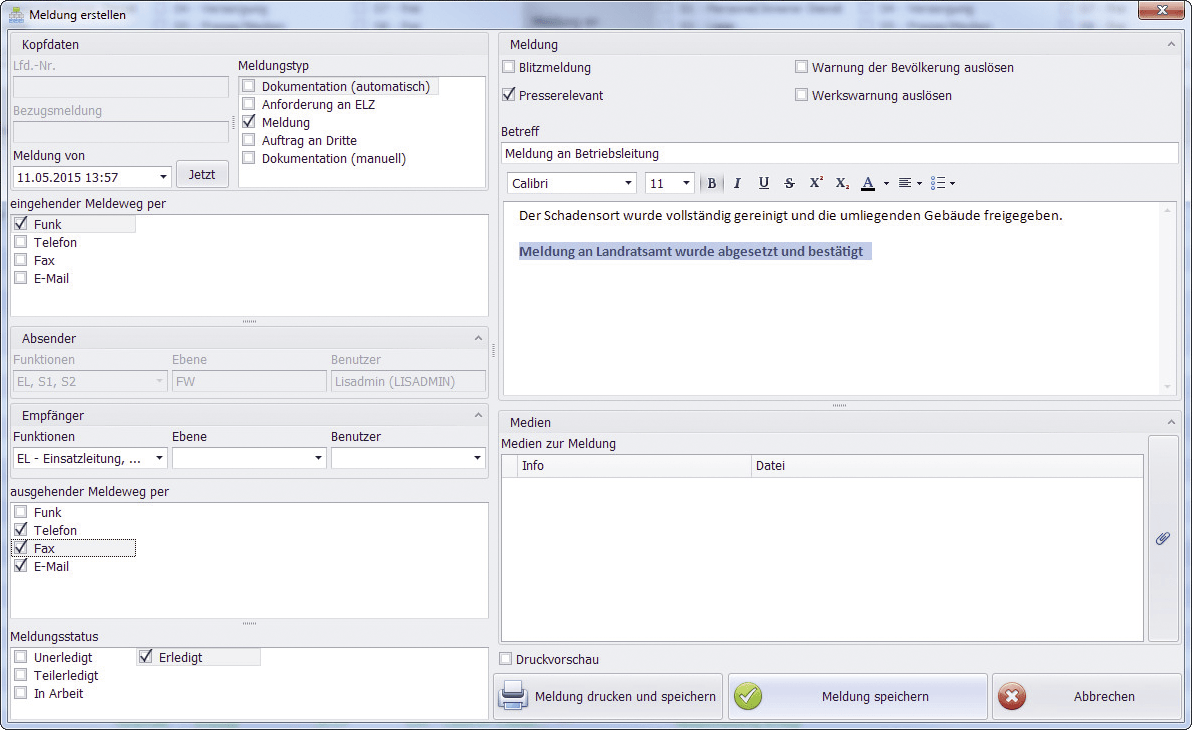Apply italic formatting to the text
Image resolution: width=1192 pixels, height=730 pixels.
(737, 183)
